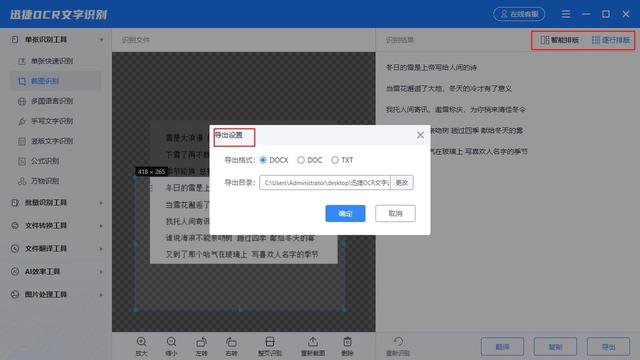Collapse the 单张识别工具 section arrow

pos(101,40)
